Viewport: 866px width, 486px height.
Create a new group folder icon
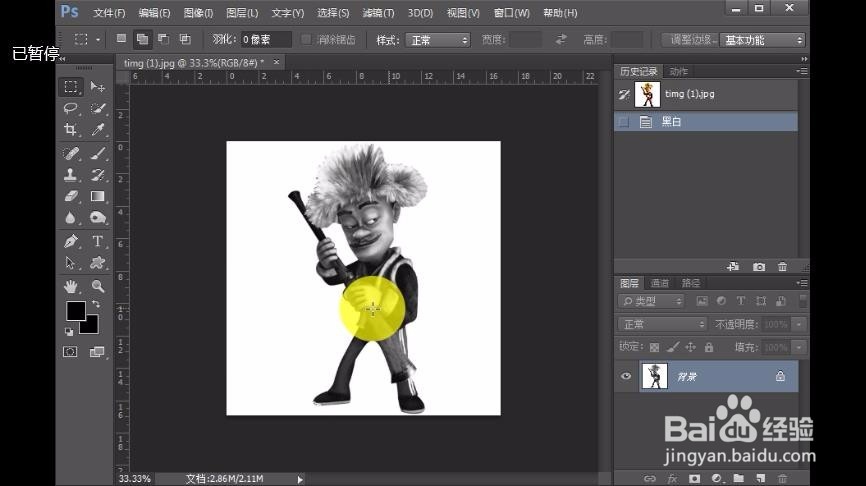coord(738,478)
